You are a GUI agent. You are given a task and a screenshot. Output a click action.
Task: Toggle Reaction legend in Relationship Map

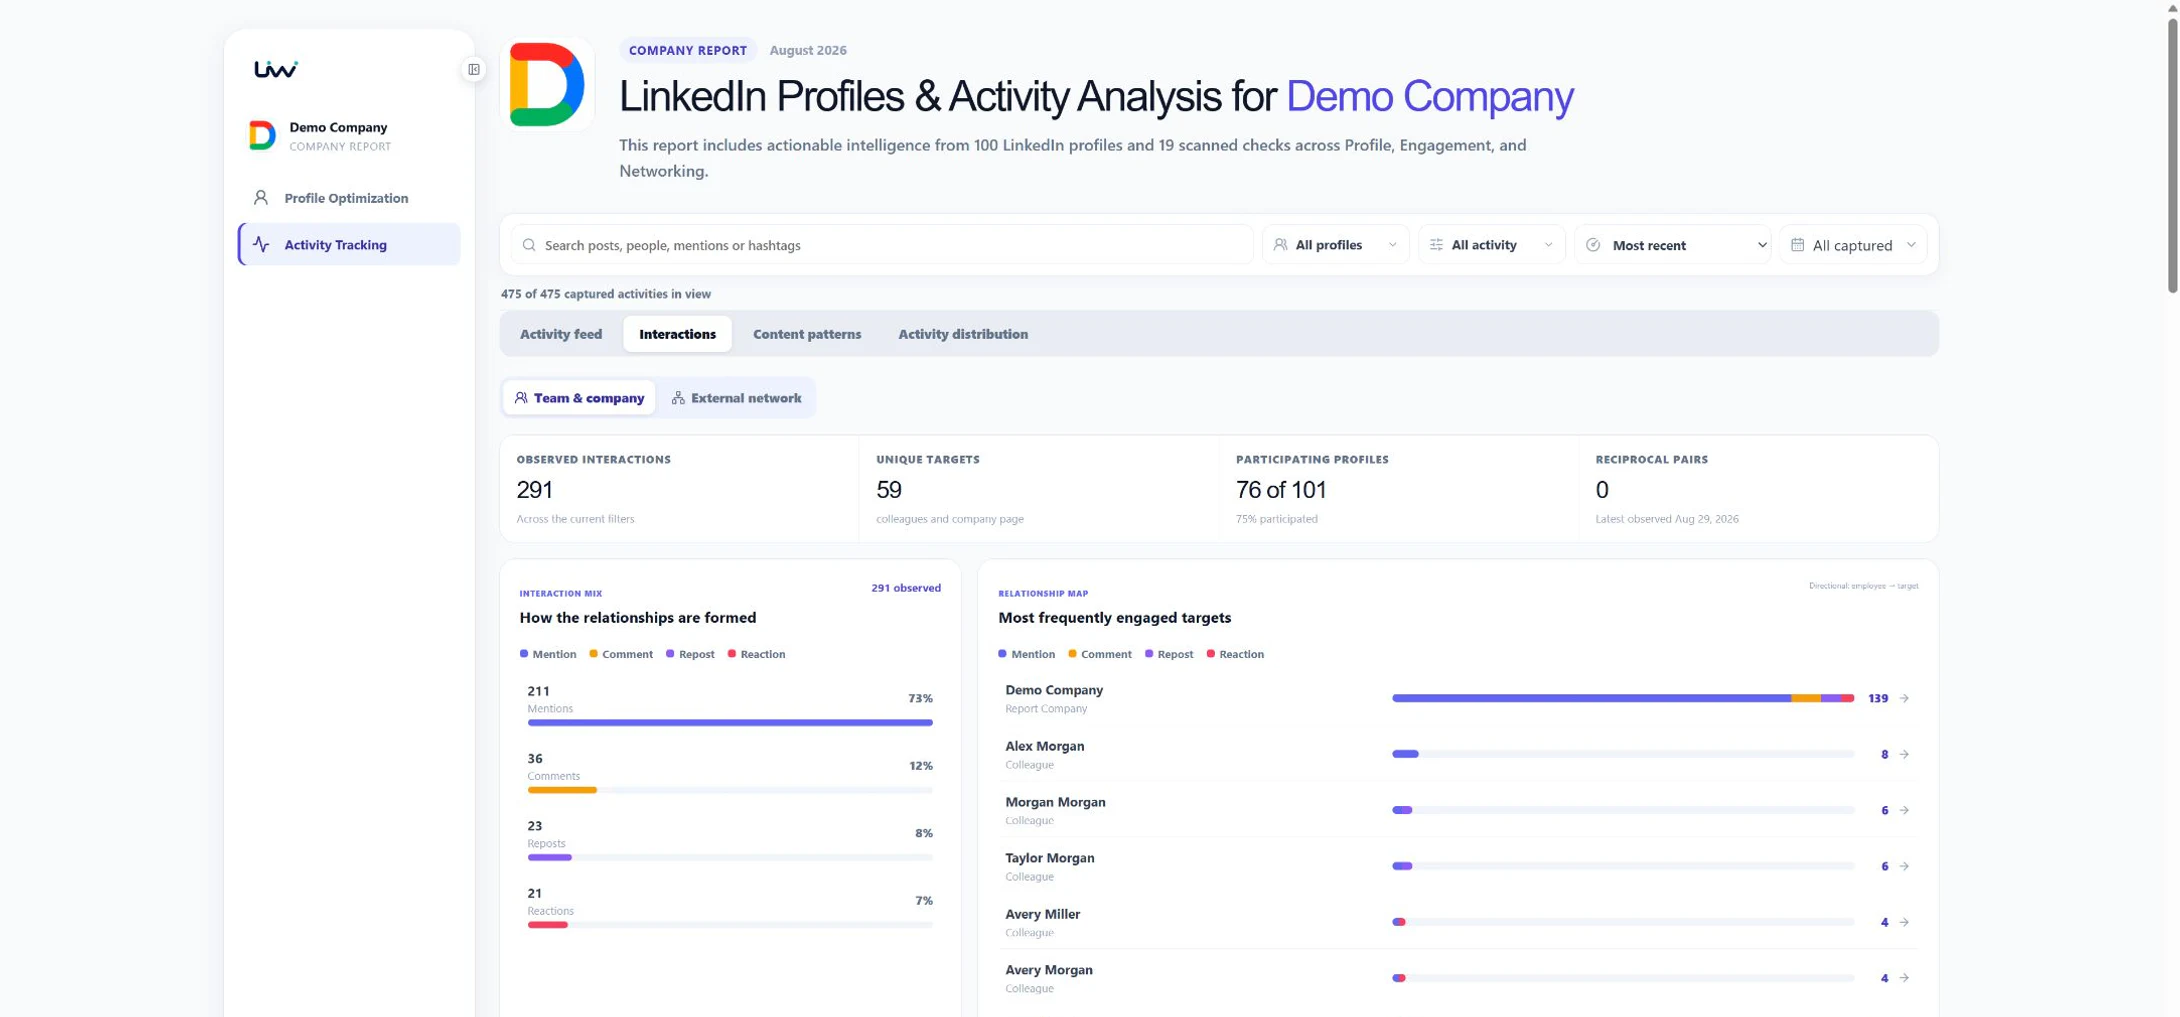[1236, 654]
